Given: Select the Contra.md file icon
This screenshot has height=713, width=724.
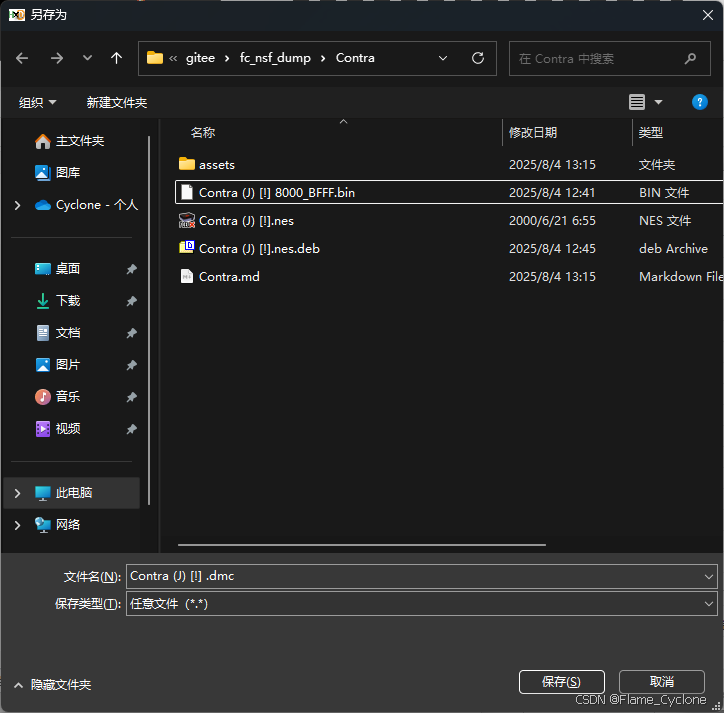Looking at the screenshot, I should coord(187,276).
